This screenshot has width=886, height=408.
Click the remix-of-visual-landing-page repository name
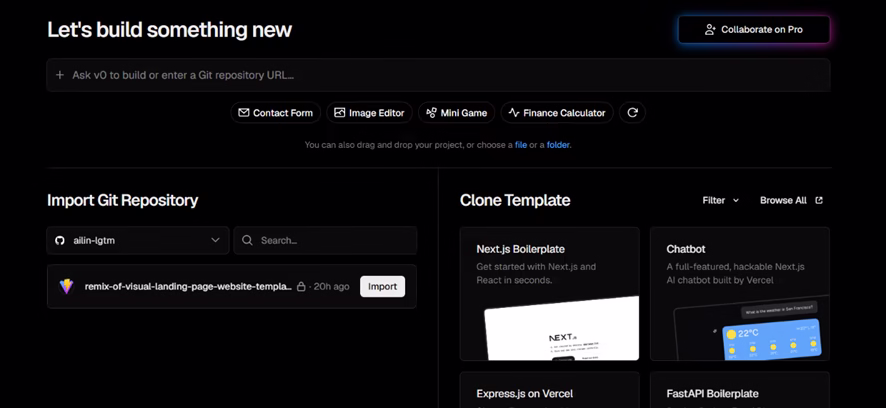tap(188, 287)
